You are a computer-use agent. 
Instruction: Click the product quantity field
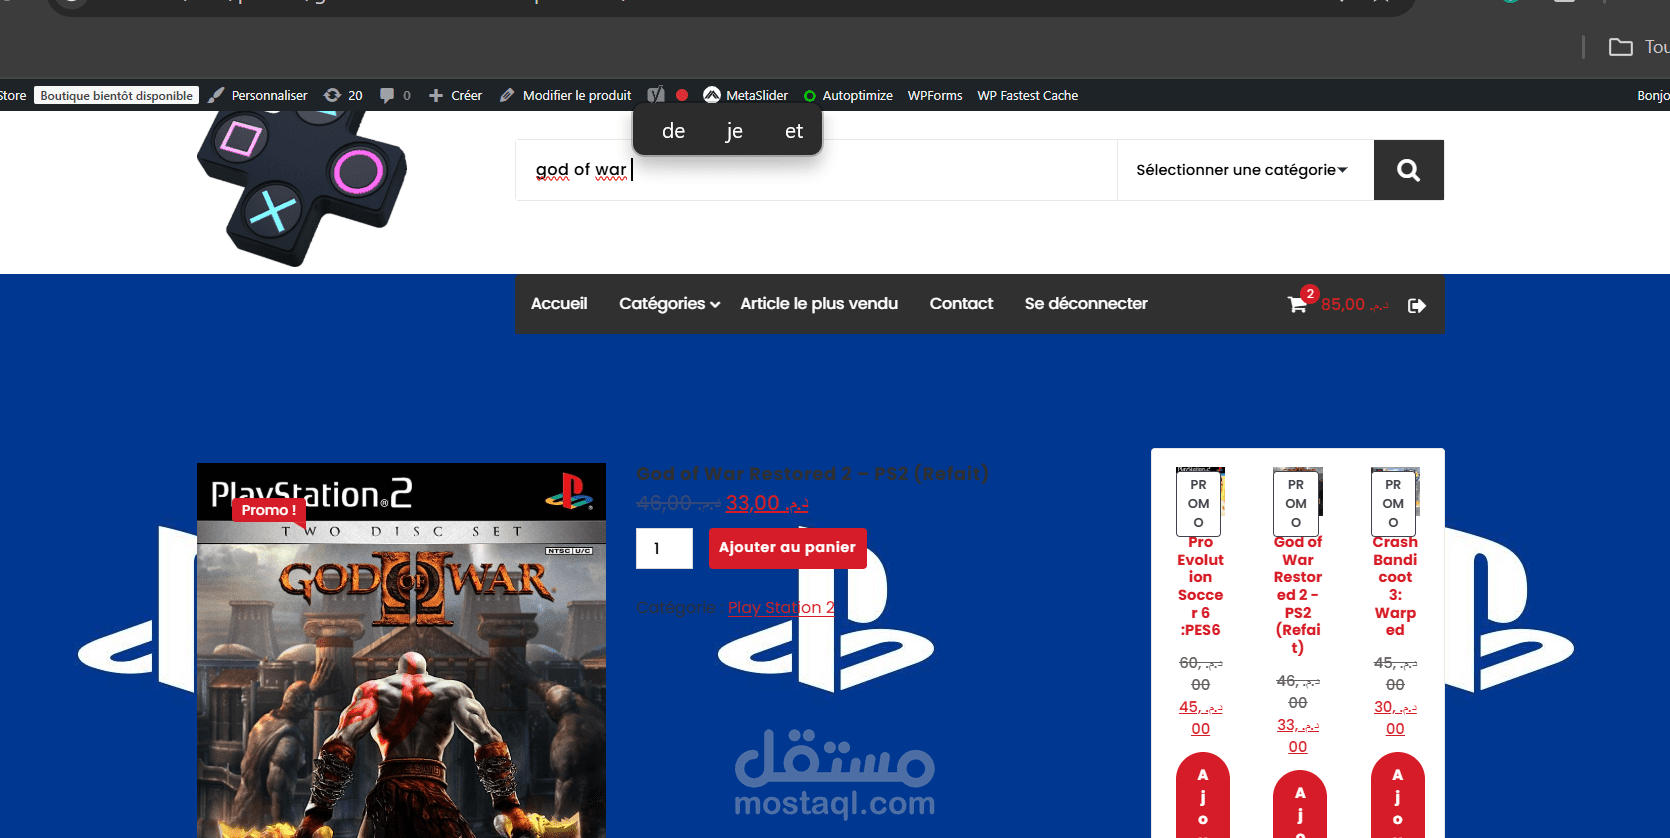point(664,548)
